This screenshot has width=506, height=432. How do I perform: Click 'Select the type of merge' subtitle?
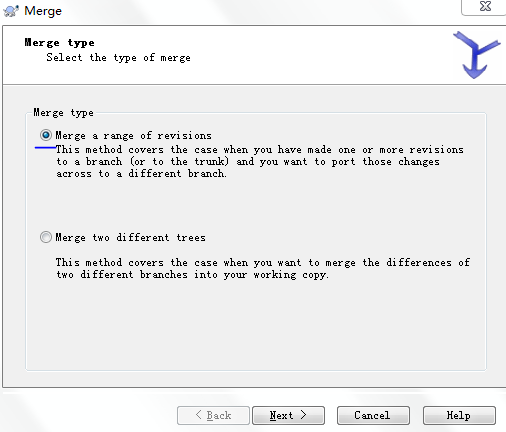[x=118, y=58]
